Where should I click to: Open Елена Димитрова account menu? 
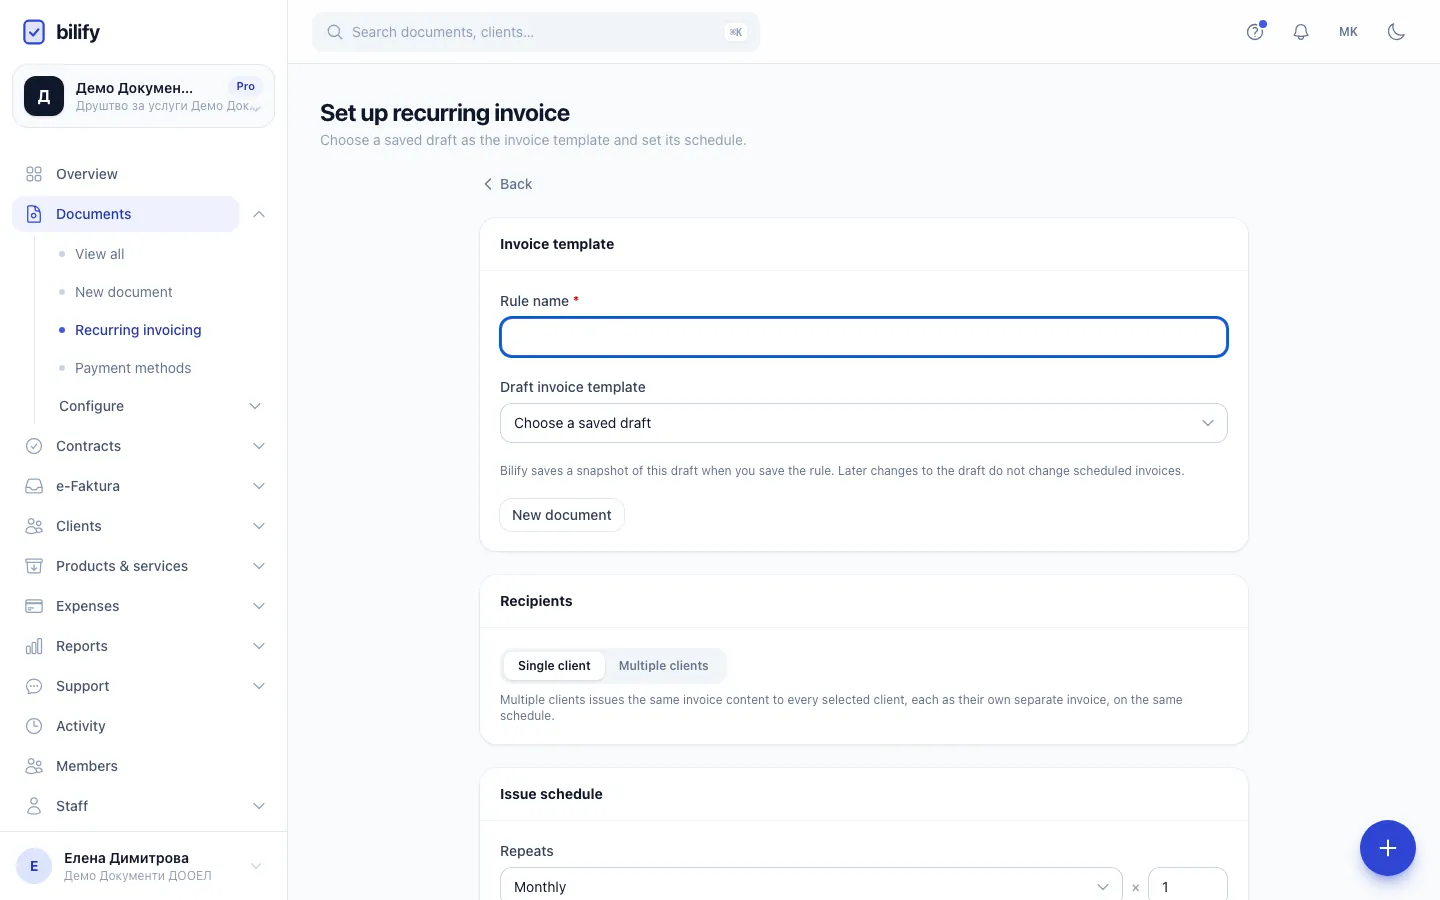[x=143, y=866]
